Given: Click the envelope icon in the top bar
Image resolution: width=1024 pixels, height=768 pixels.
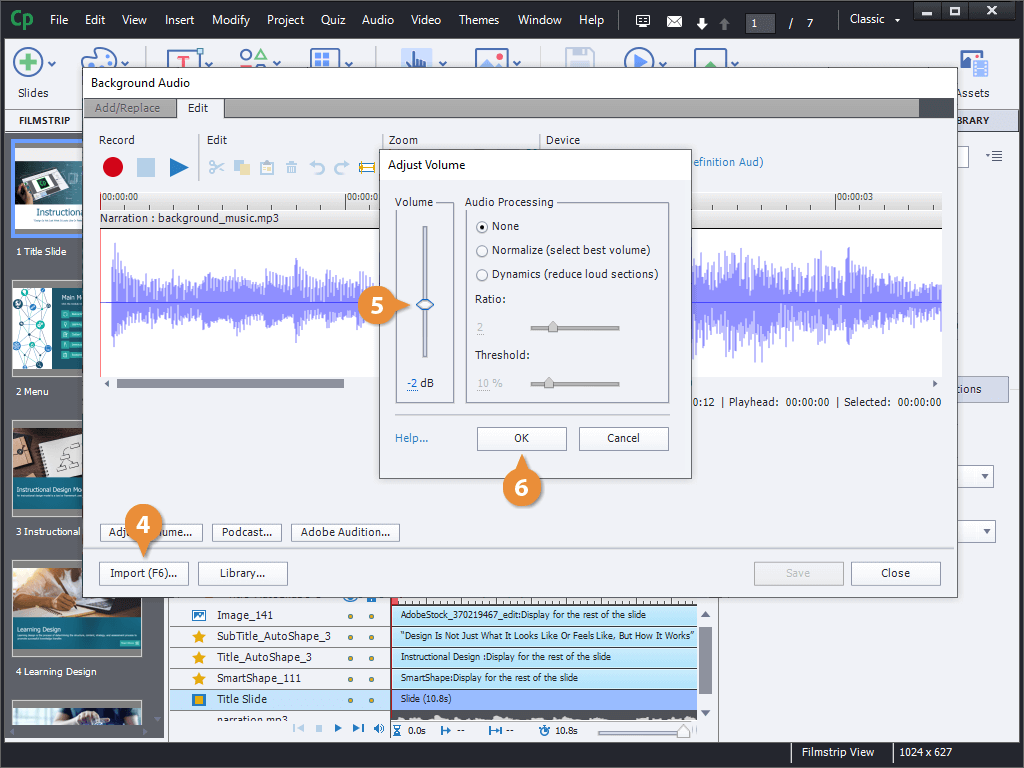Looking at the screenshot, I should click(x=674, y=21).
